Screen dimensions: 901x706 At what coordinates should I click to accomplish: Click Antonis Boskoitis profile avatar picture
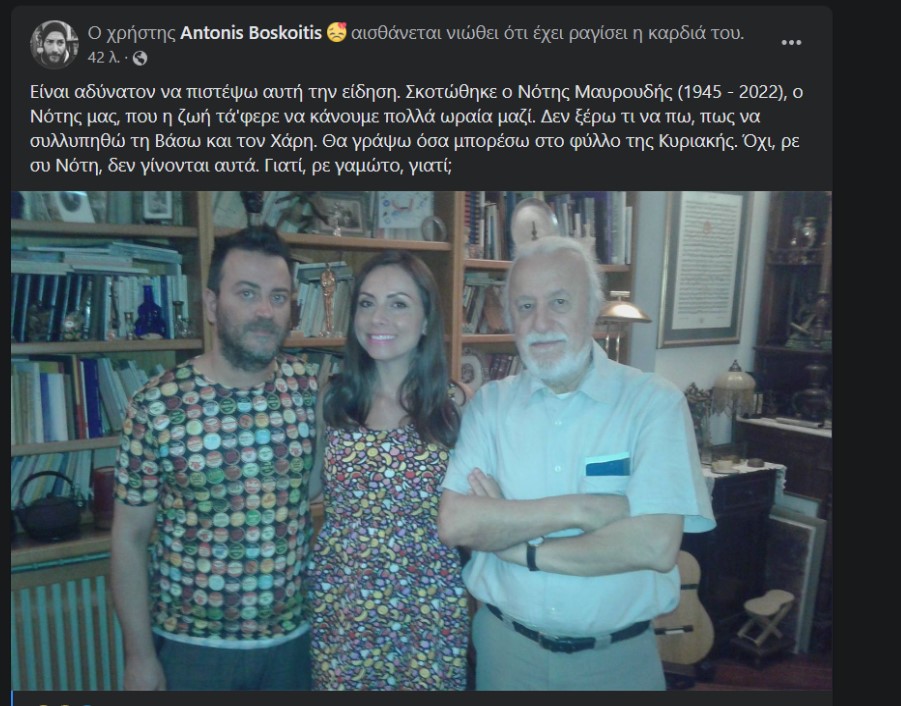pyautogui.click(x=55, y=44)
